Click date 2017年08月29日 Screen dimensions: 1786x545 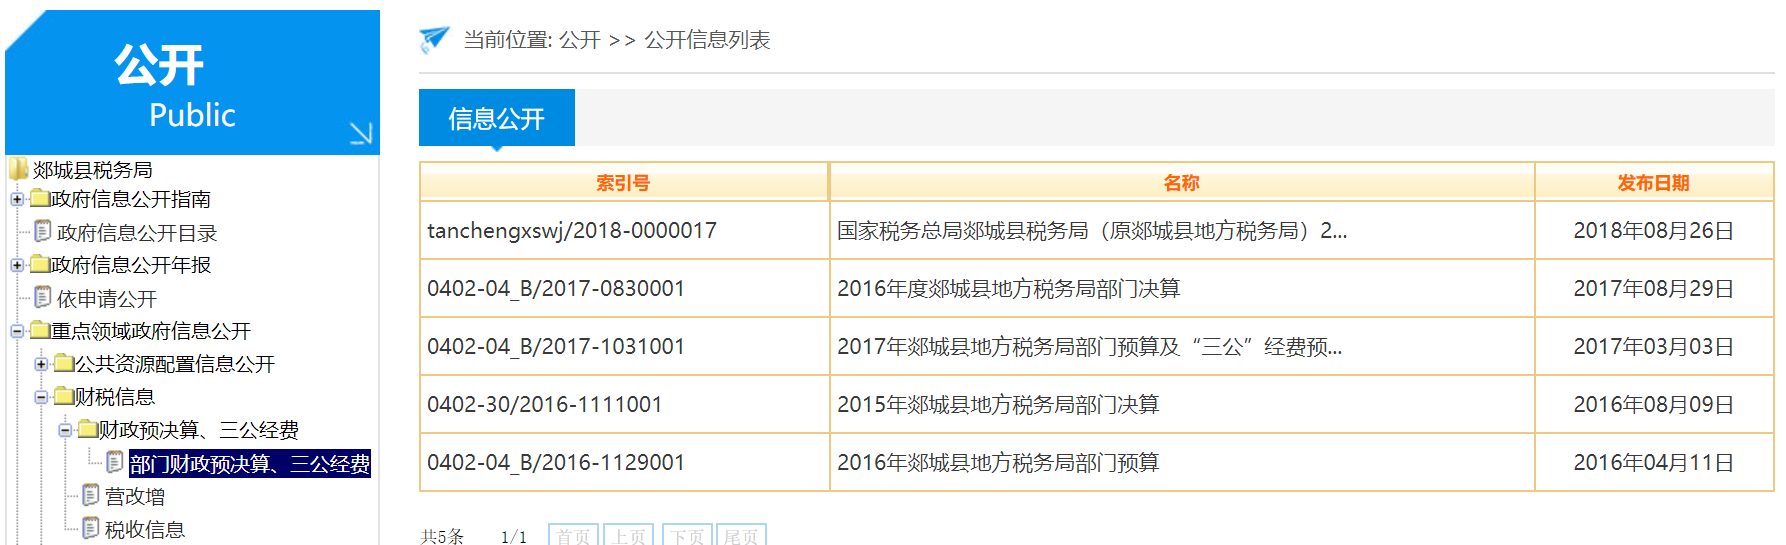(1653, 288)
